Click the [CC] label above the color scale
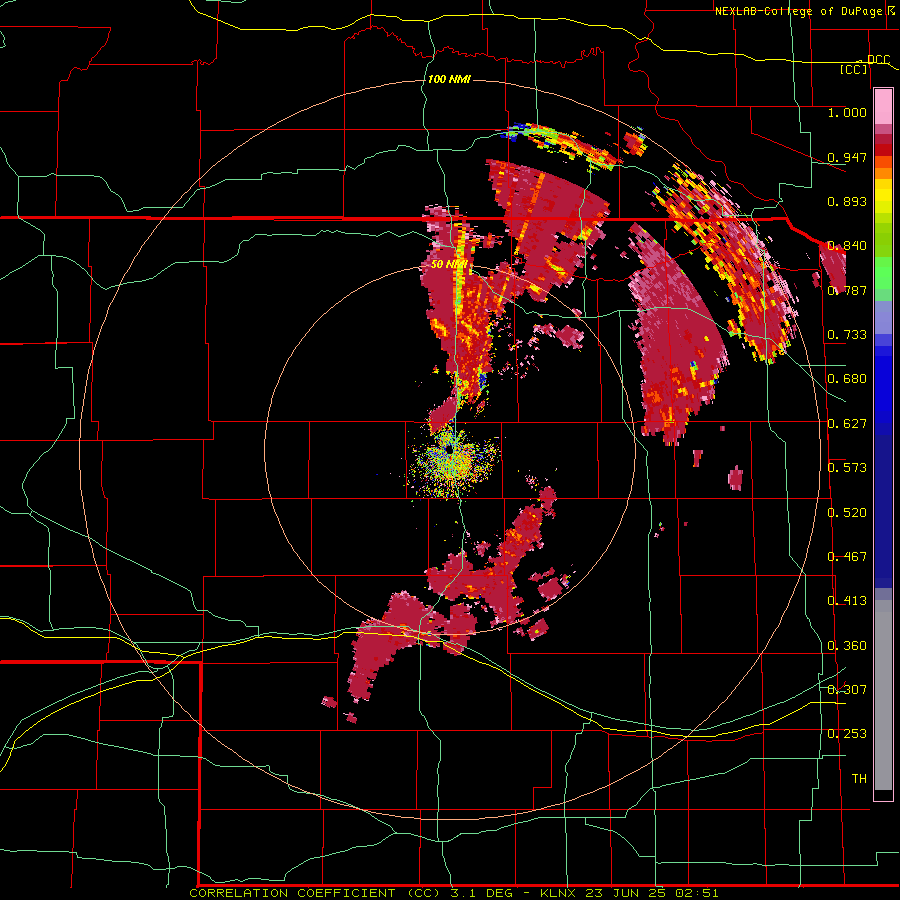The height and width of the screenshot is (900, 900). point(854,69)
